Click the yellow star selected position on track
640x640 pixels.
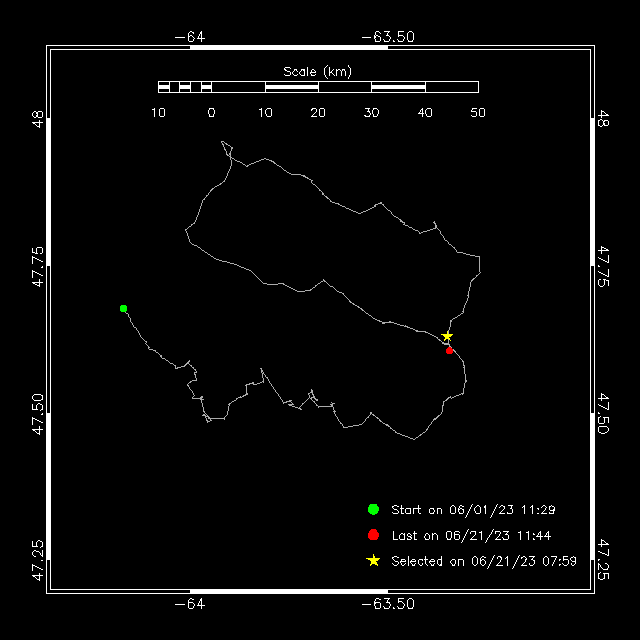[447, 336]
